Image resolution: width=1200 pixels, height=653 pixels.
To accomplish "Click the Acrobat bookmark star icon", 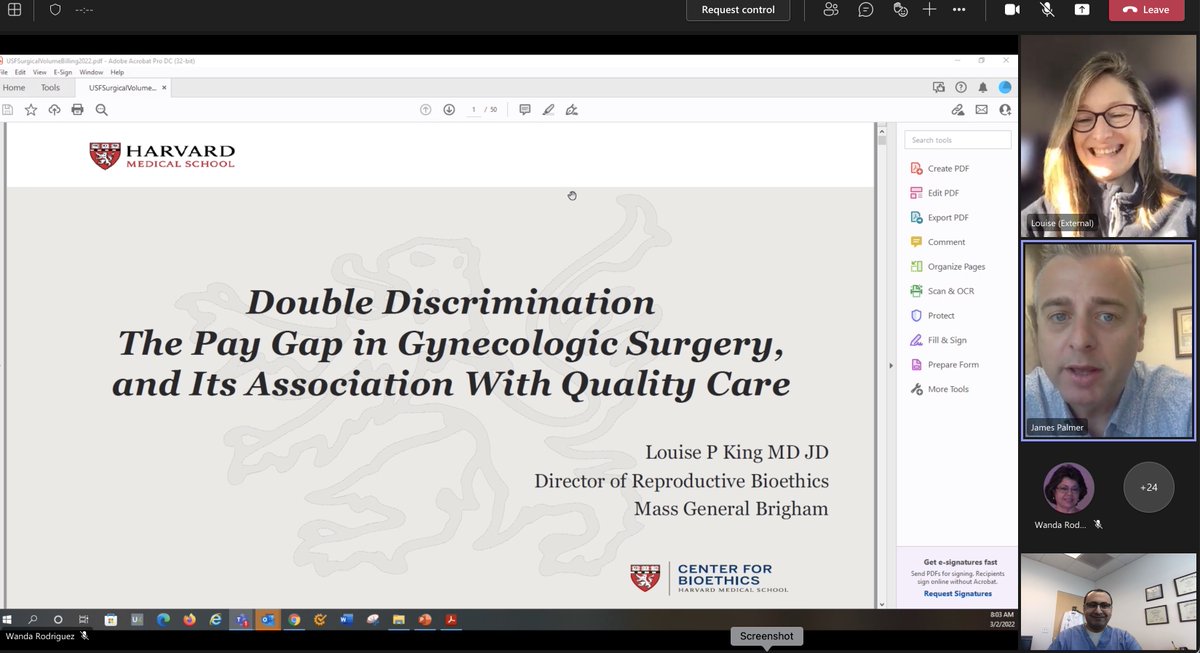I will (31, 110).
